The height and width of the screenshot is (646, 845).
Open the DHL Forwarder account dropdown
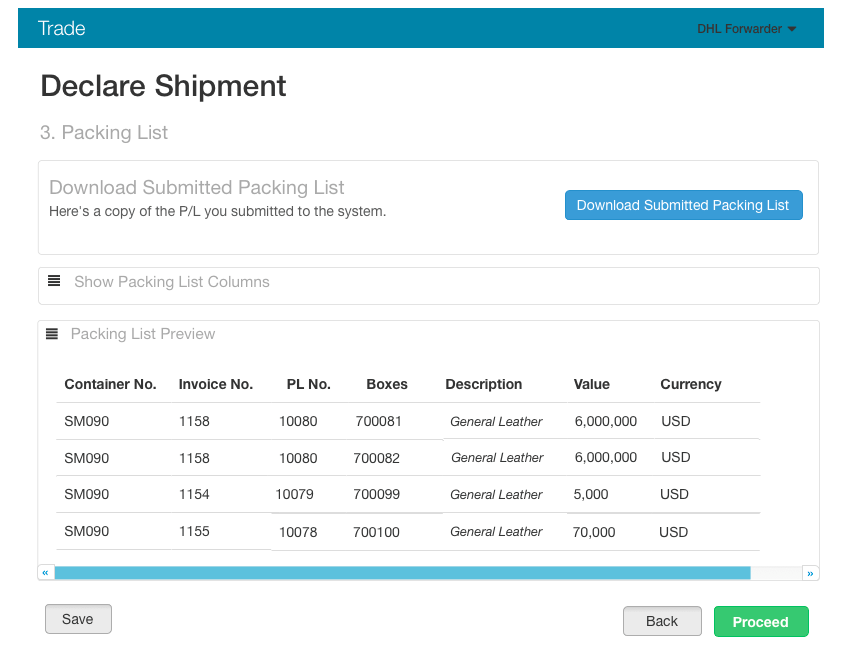(x=746, y=29)
